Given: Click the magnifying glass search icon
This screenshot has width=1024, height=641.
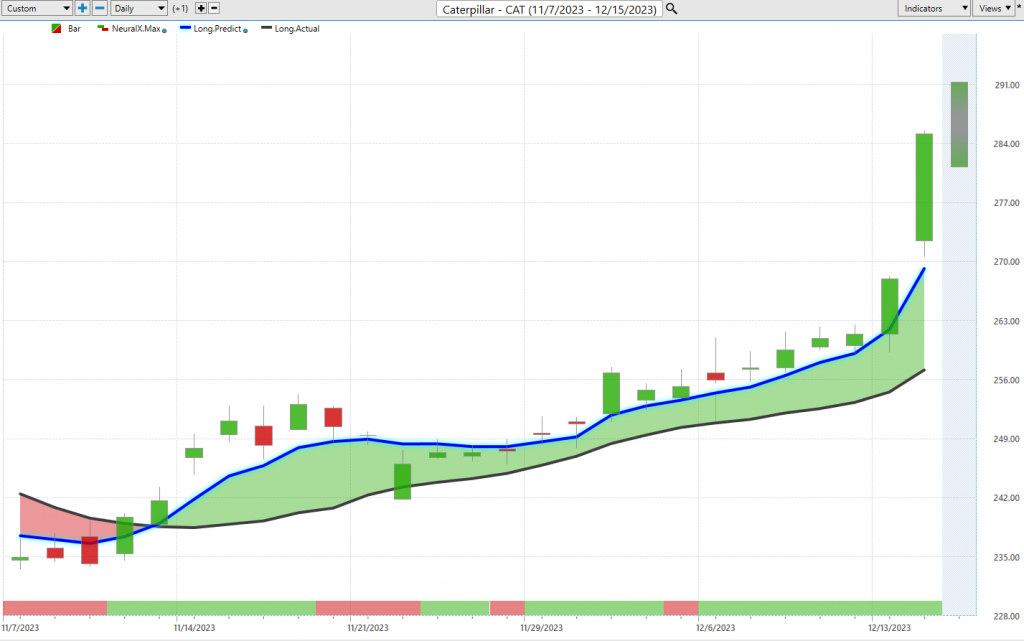Looking at the screenshot, I should 671,9.
